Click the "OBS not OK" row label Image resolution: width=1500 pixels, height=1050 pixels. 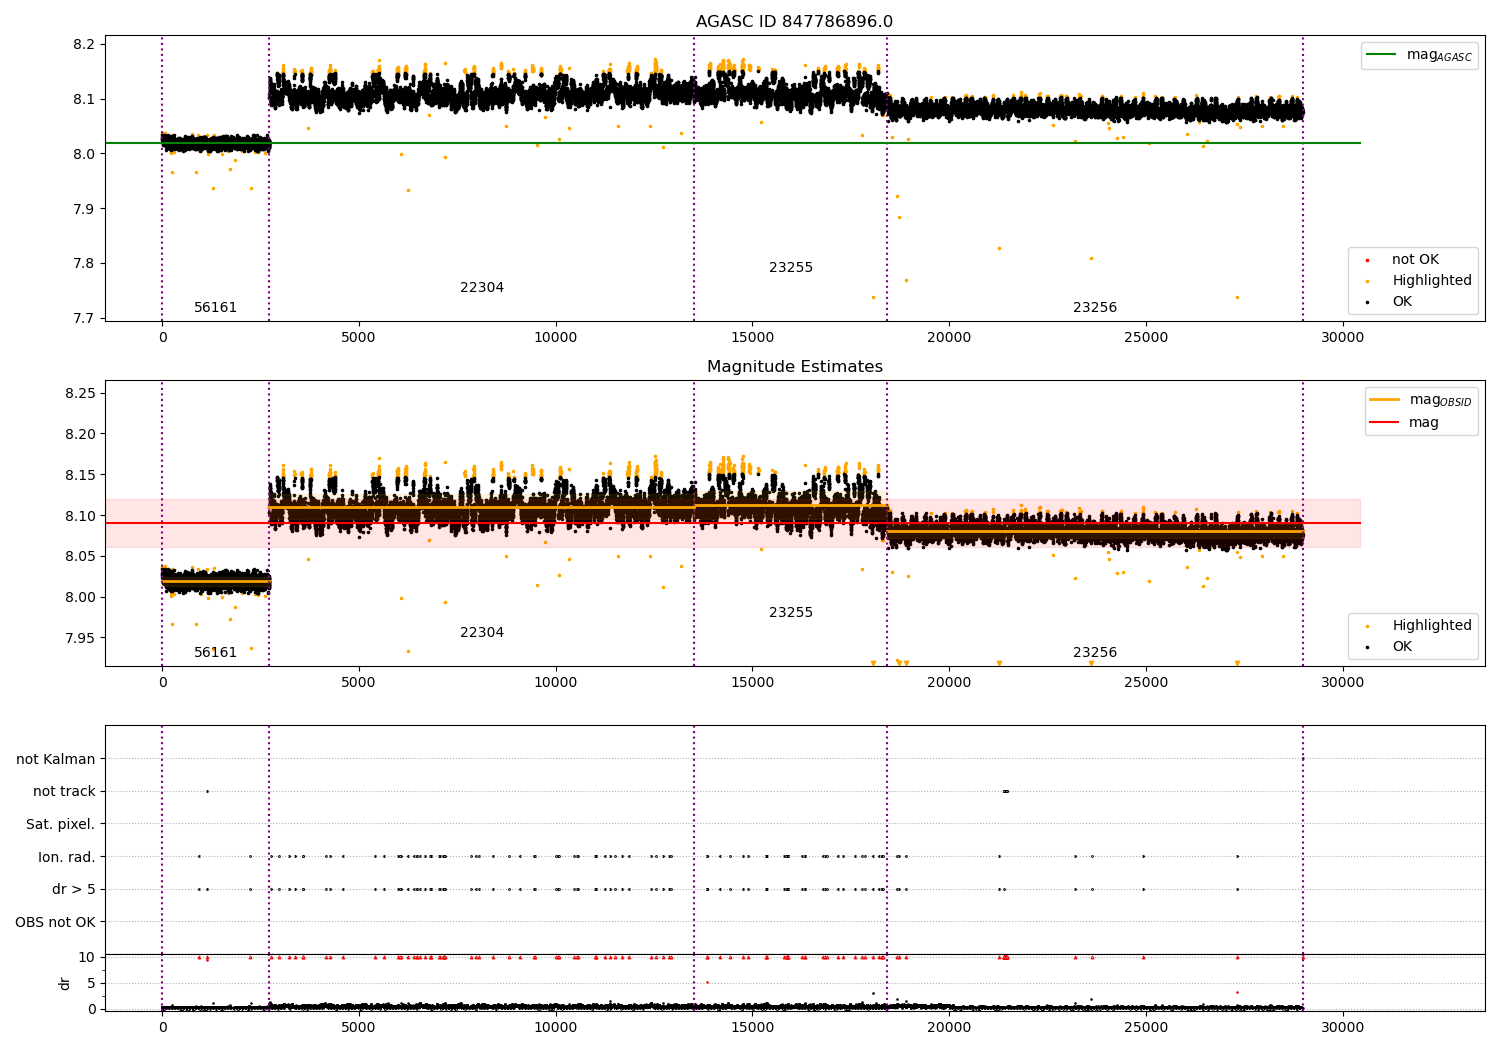tap(56, 923)
